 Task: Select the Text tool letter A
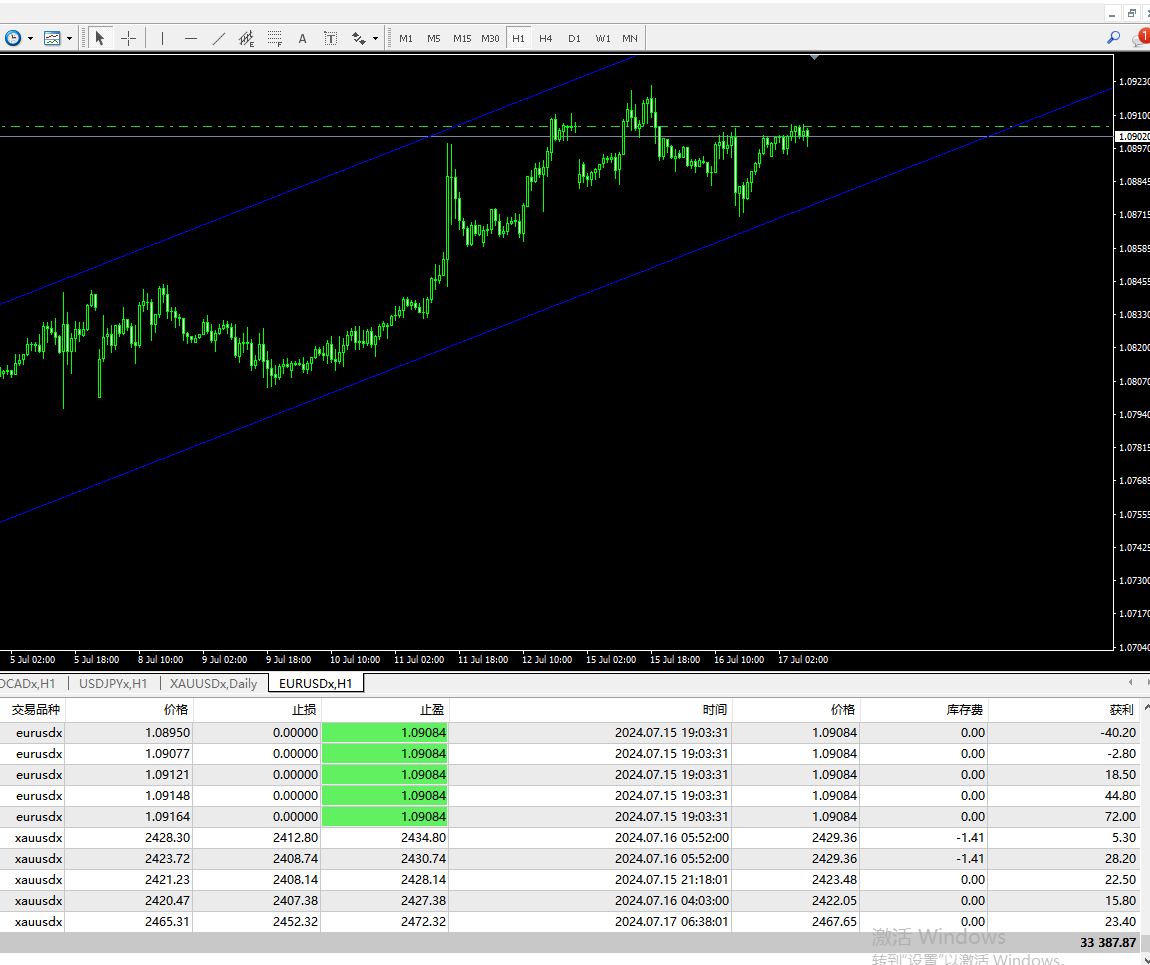(302, 38)
